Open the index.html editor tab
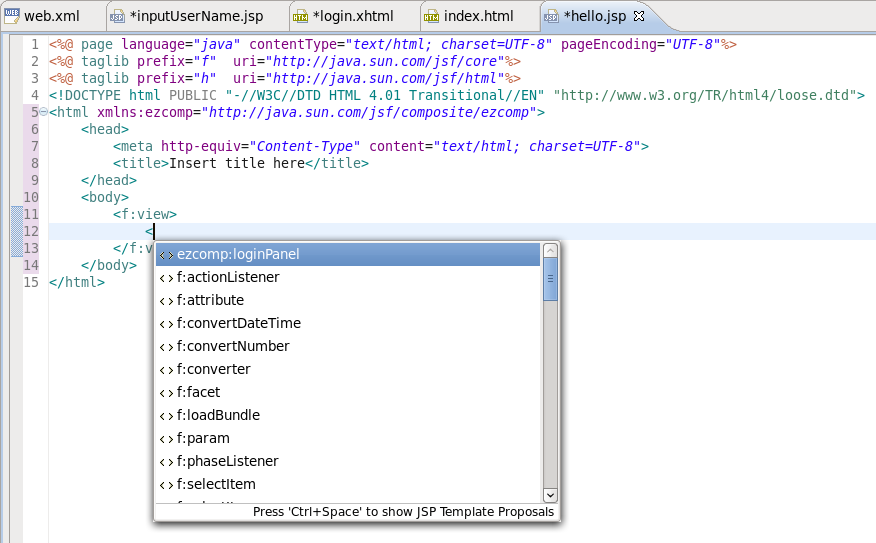The height and width of the screenshot is (543, 876). [478, 16]
